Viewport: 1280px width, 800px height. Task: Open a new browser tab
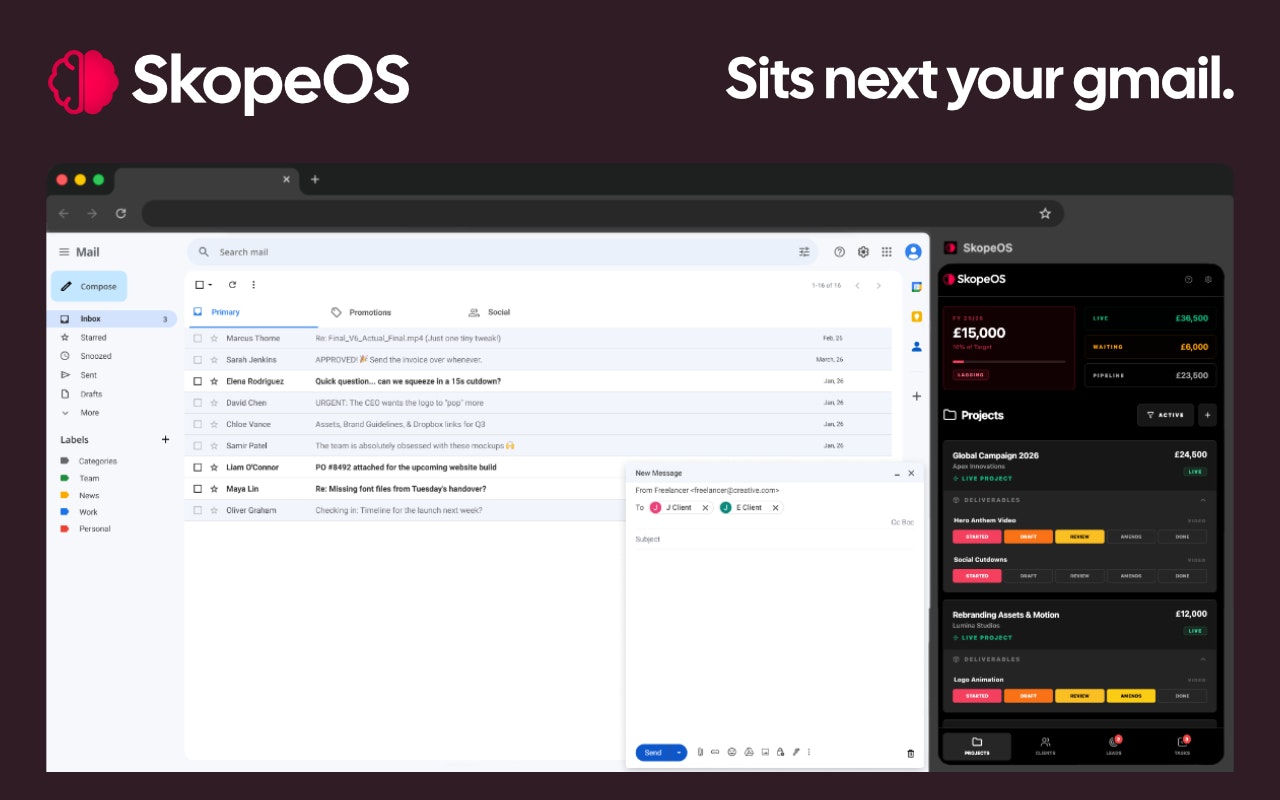(x=315, y=180)
